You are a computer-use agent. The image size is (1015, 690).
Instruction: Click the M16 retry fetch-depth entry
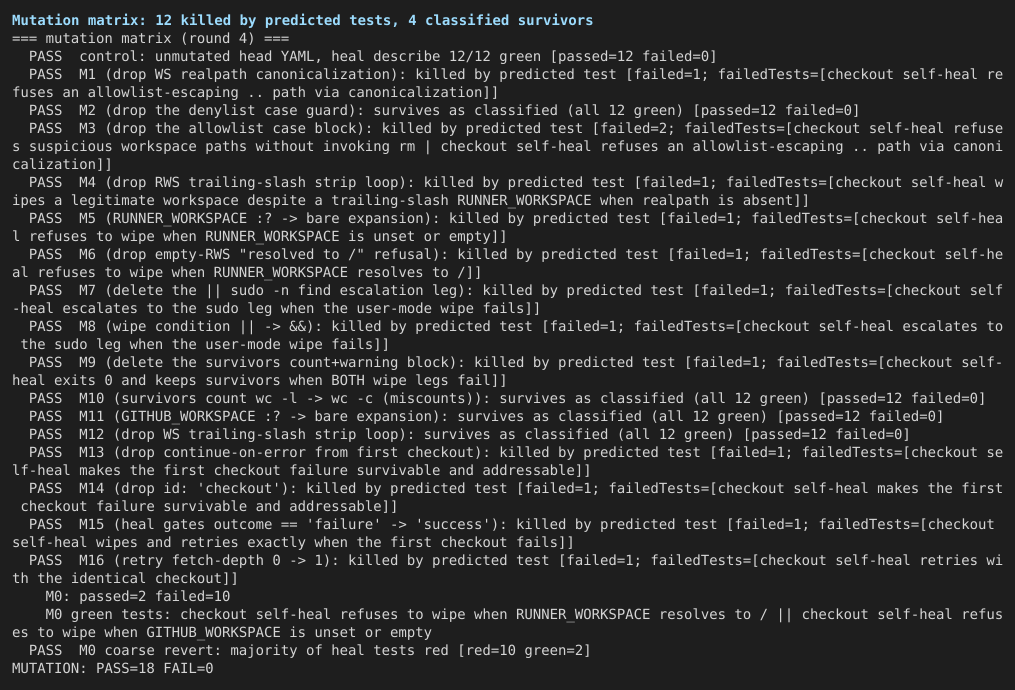pos(508,570)
